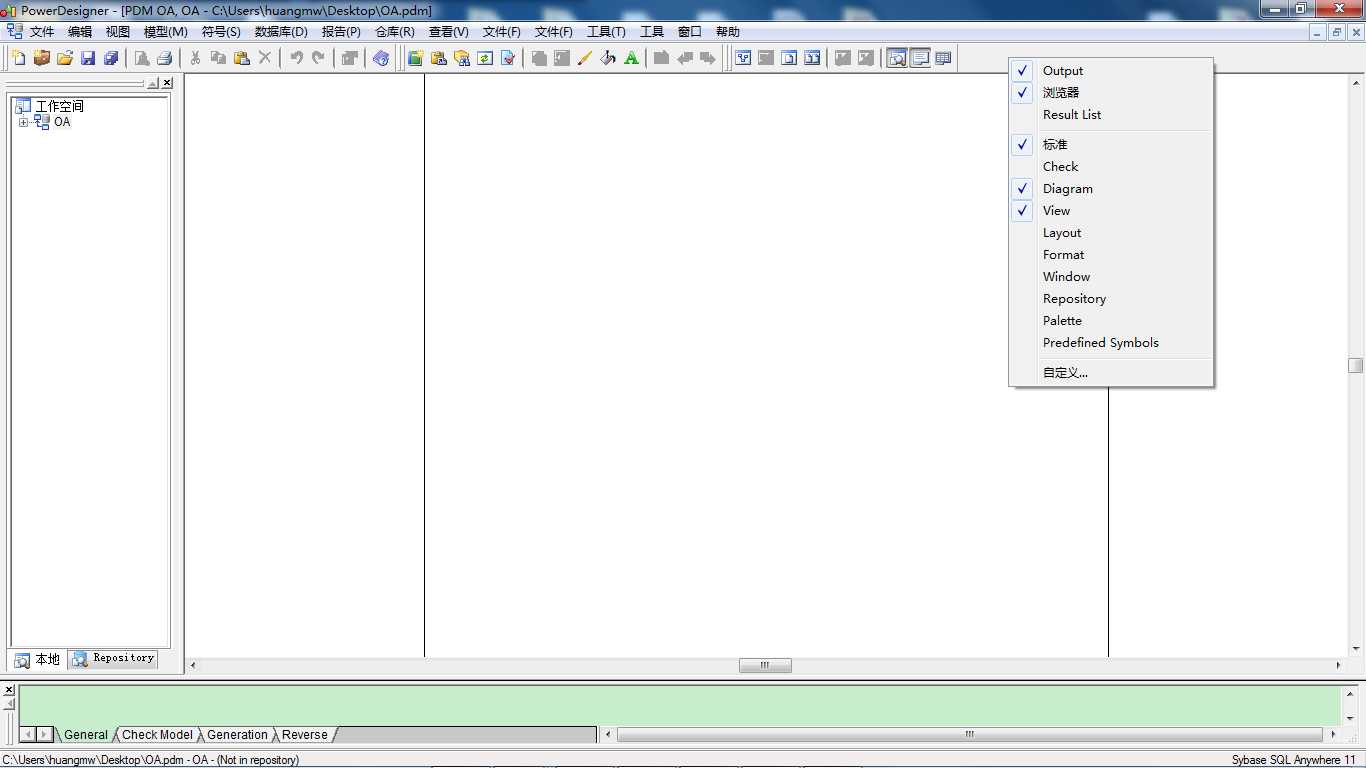Image resolution: width=1366 pixels, height=768 pixels.
Task: Save the model with the single-diskette icon
Action: 88,58
